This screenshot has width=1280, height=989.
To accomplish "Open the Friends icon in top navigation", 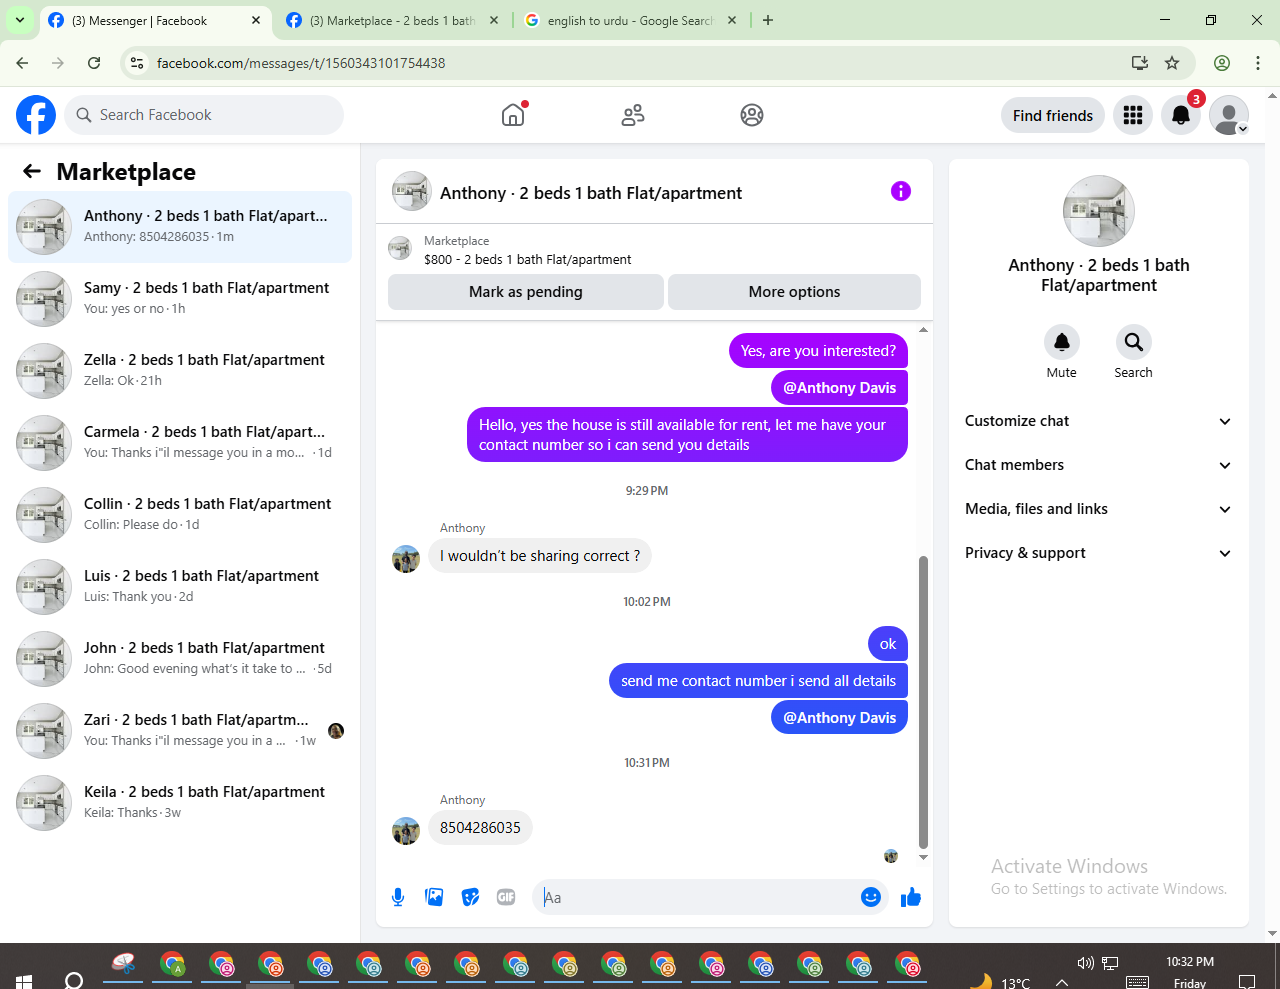I will coord(633,115).
